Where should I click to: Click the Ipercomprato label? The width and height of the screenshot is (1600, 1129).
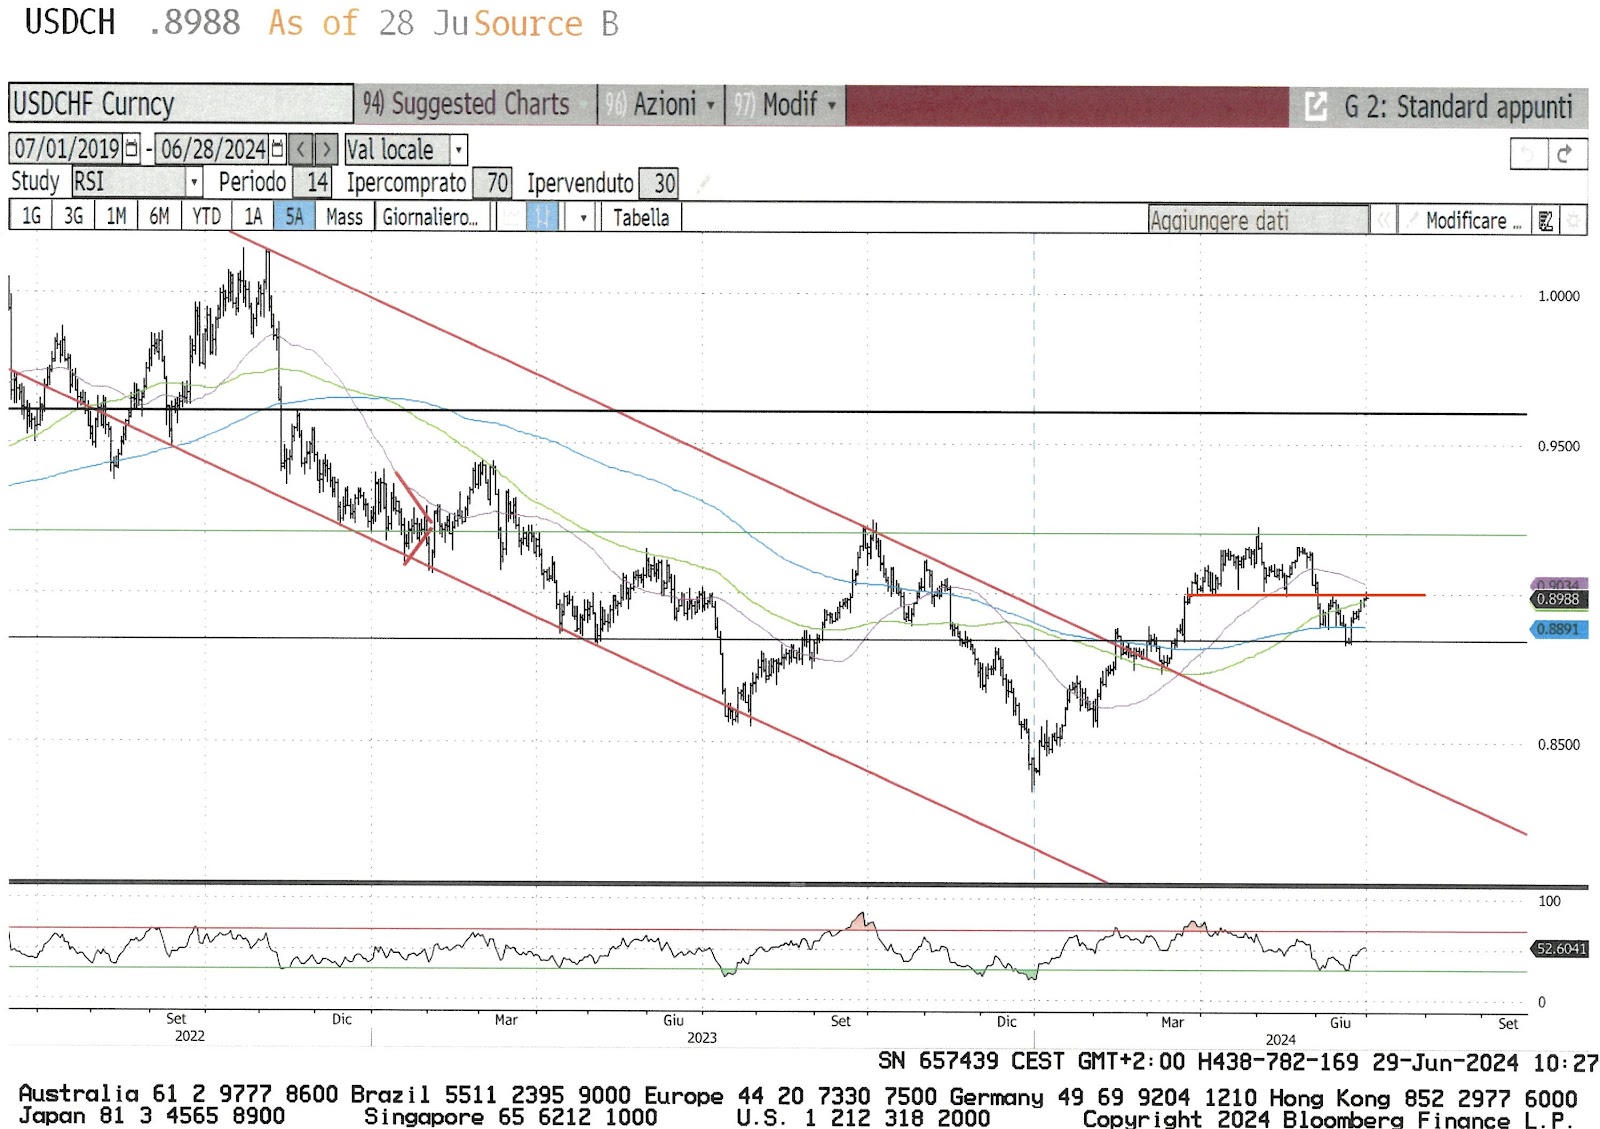406,182
